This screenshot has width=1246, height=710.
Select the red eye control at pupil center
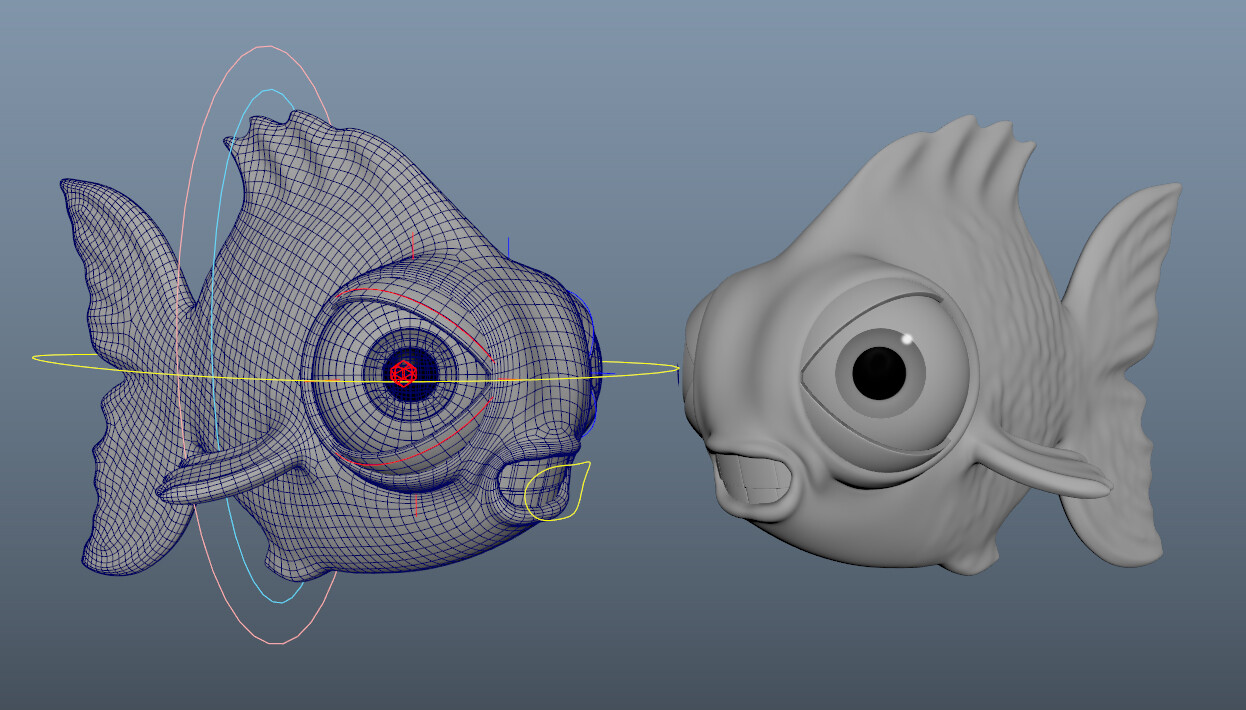coord(403,373)
